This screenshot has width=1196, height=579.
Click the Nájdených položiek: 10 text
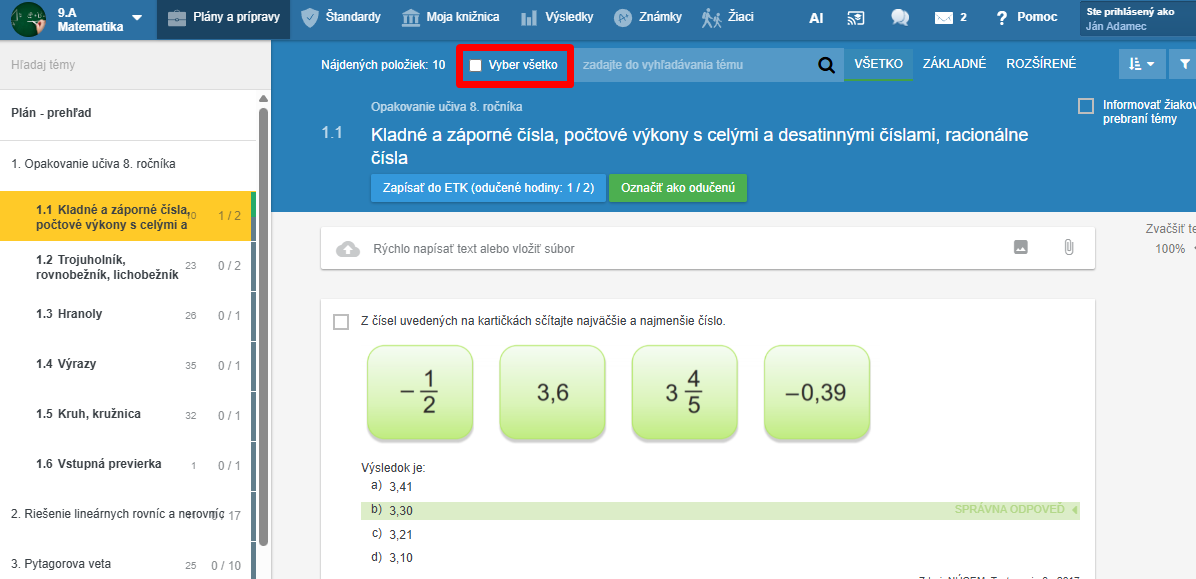pyautogui.click(x=384, y=65)
